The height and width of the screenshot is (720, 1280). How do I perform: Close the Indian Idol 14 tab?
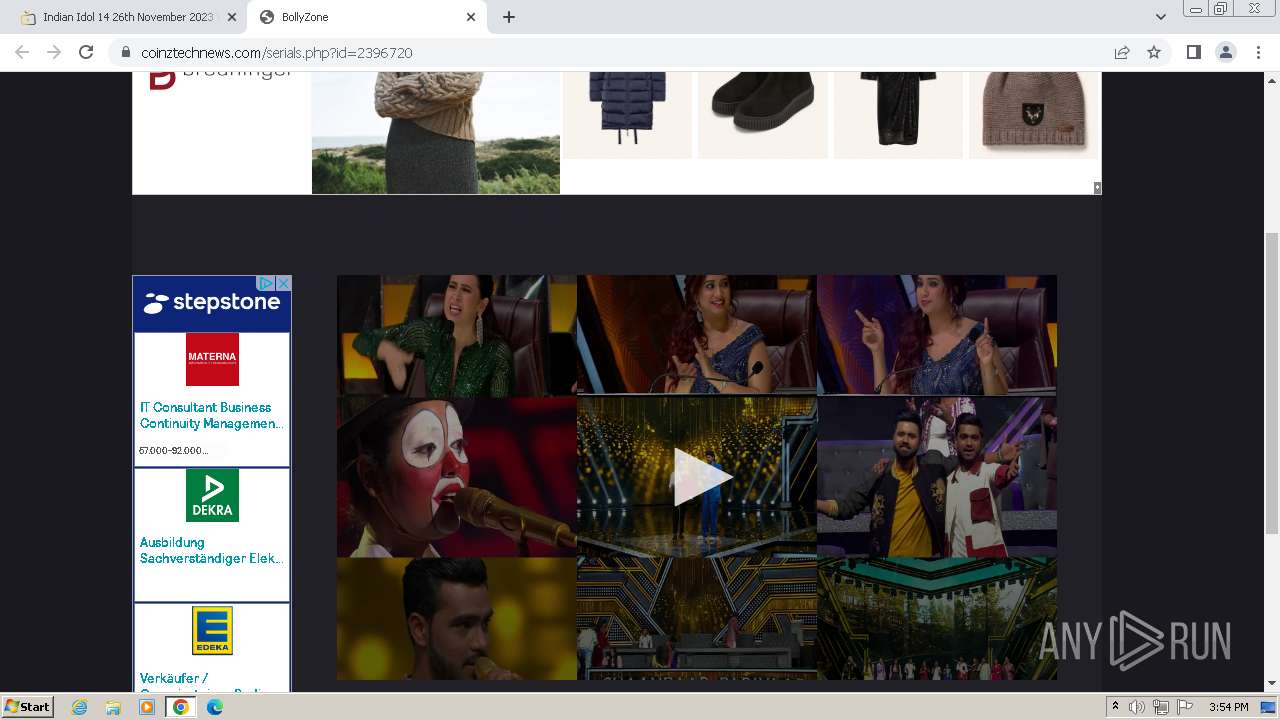click(x=231, y=17)
